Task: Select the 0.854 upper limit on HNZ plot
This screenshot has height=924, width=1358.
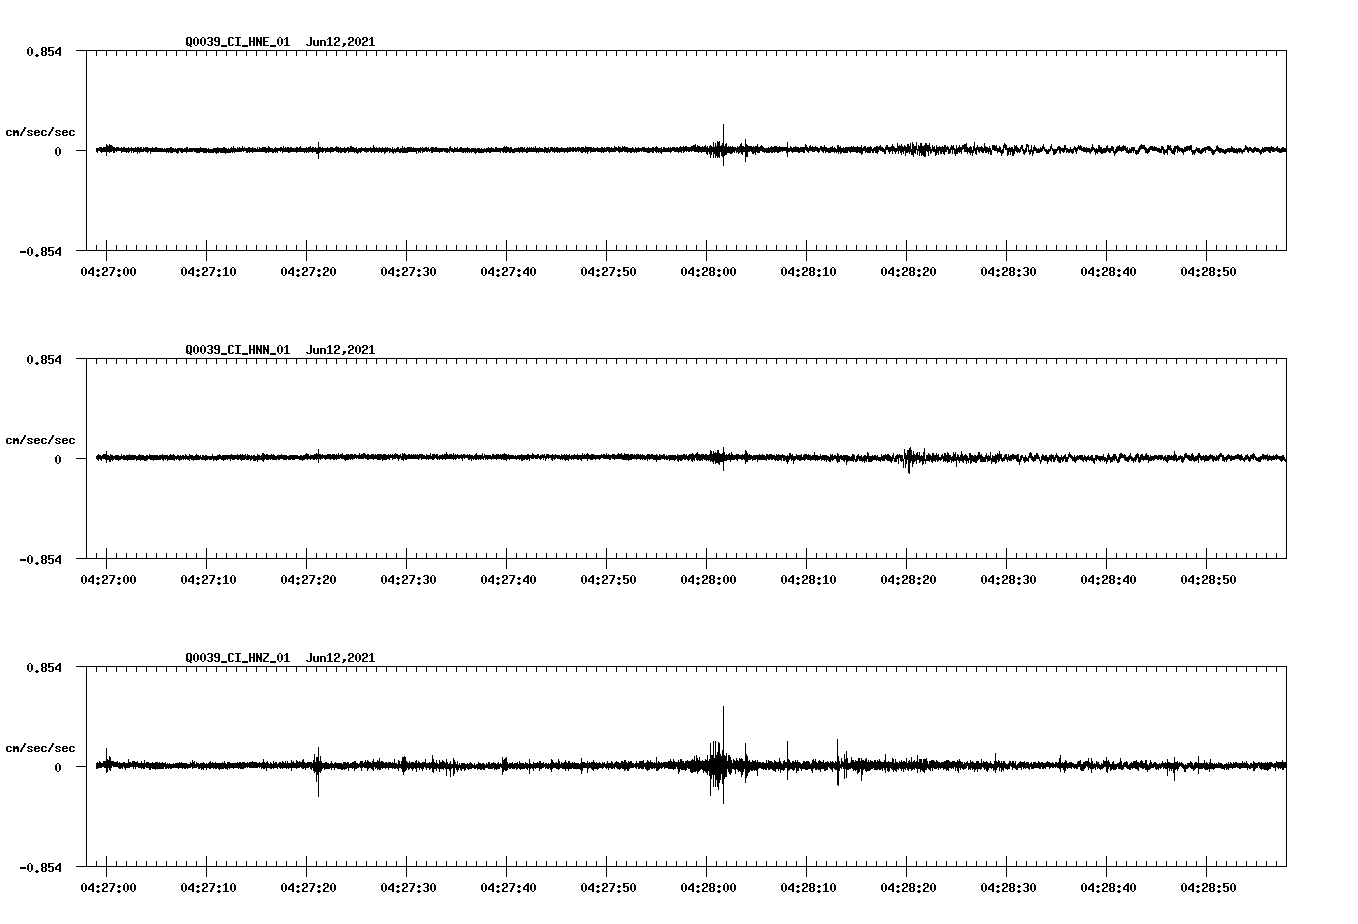Action: pos(43,667)
